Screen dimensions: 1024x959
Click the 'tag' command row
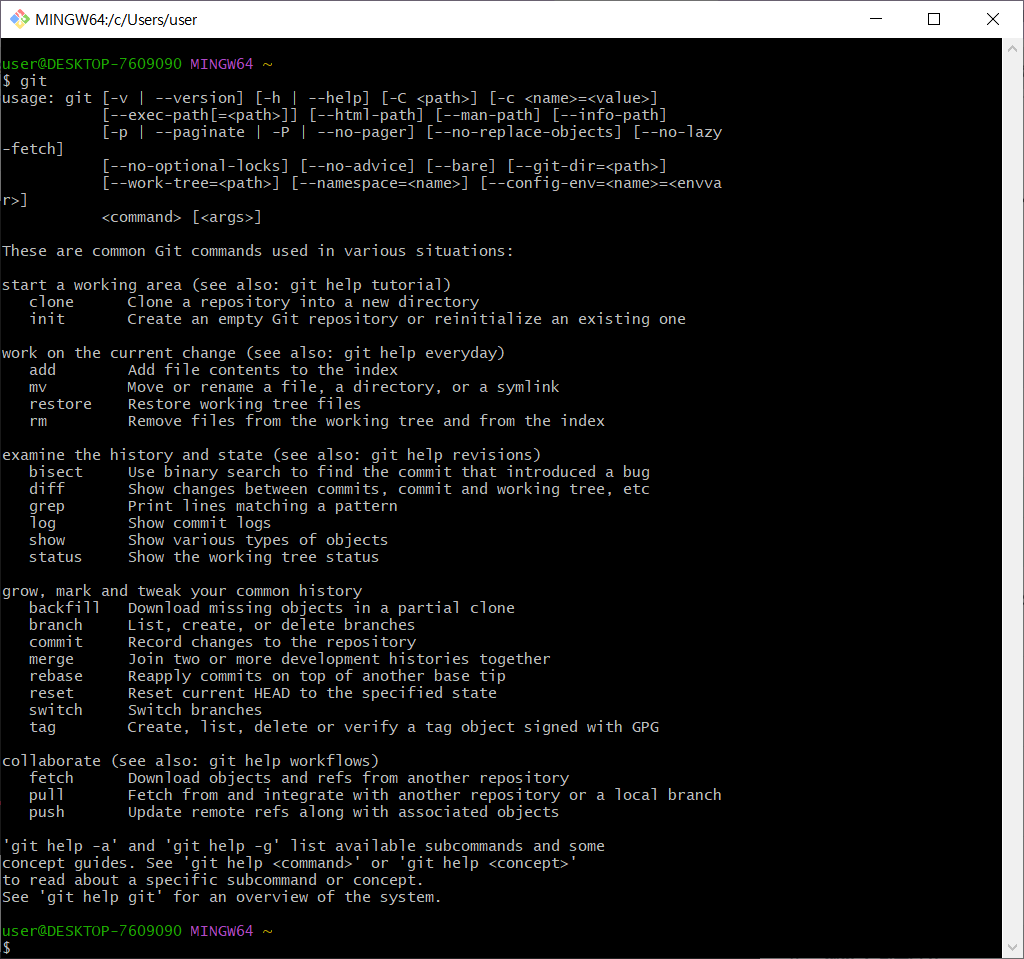(344, 726)
